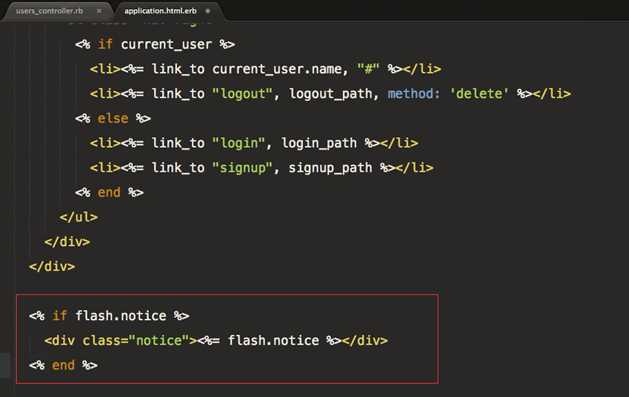This screenshot has width=629, height=397.
Task: Click 'login_path' in the code
Action: 319,143
